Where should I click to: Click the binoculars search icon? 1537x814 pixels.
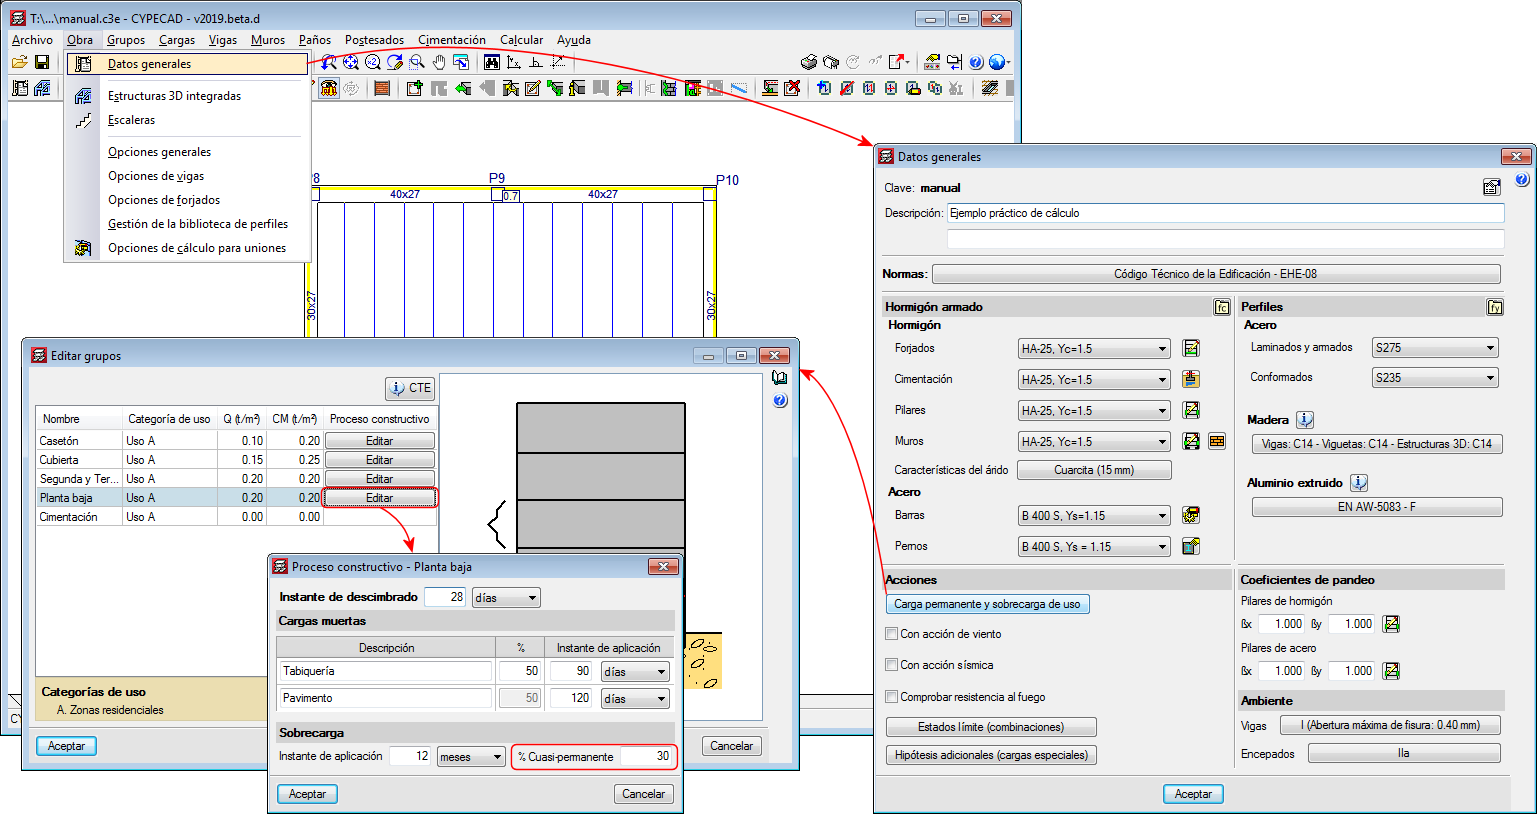[x=491, y=62]
